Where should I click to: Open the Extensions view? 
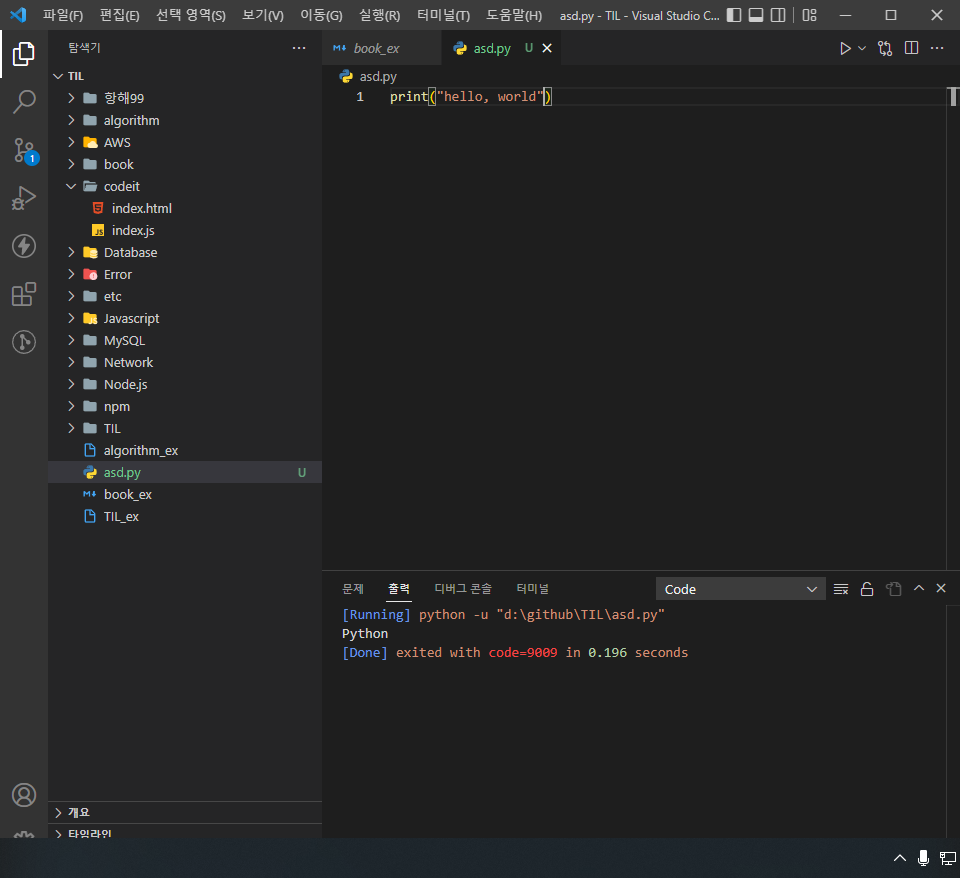[x=24, y=294]
